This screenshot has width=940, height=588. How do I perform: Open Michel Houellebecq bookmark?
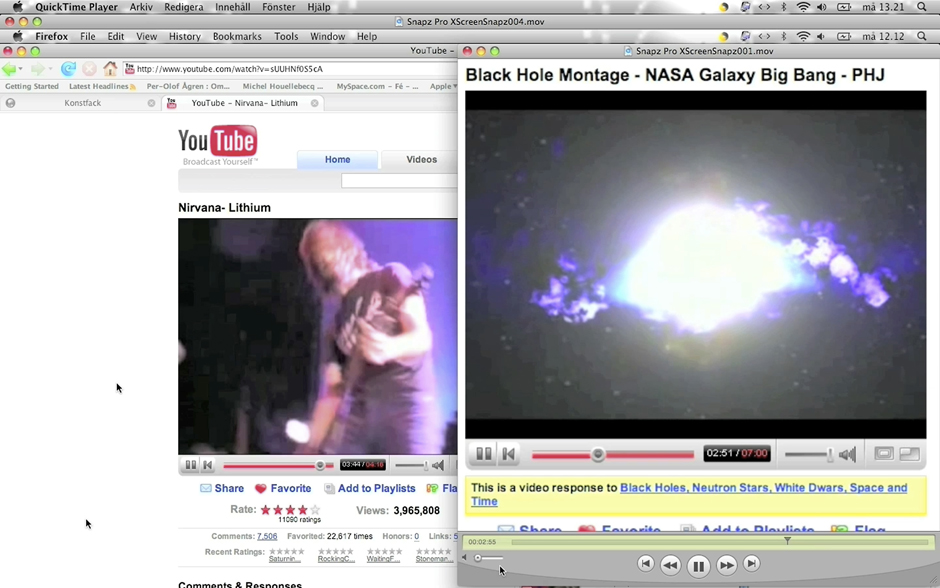282,86
